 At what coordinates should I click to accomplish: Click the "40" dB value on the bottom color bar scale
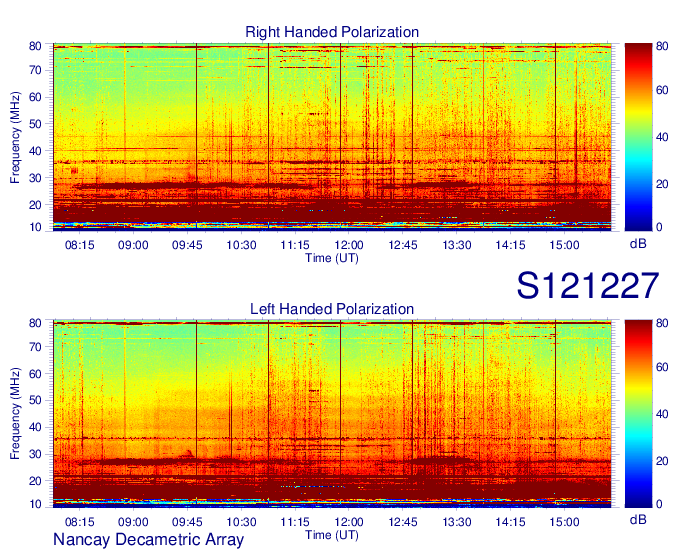pos(662,414)
